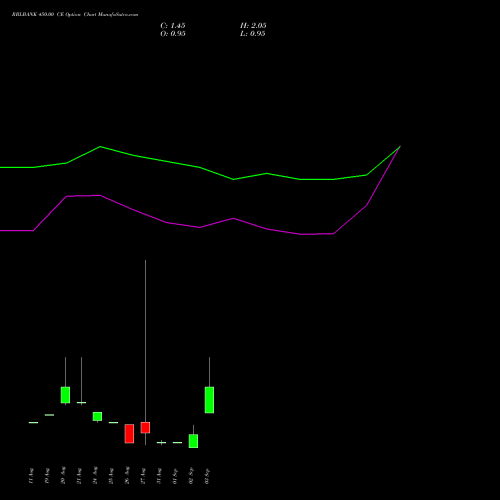Screen dimensions: 500x500
Task: Click the RBLBANK 450.00 CE chart title
Action: (75, 15)
